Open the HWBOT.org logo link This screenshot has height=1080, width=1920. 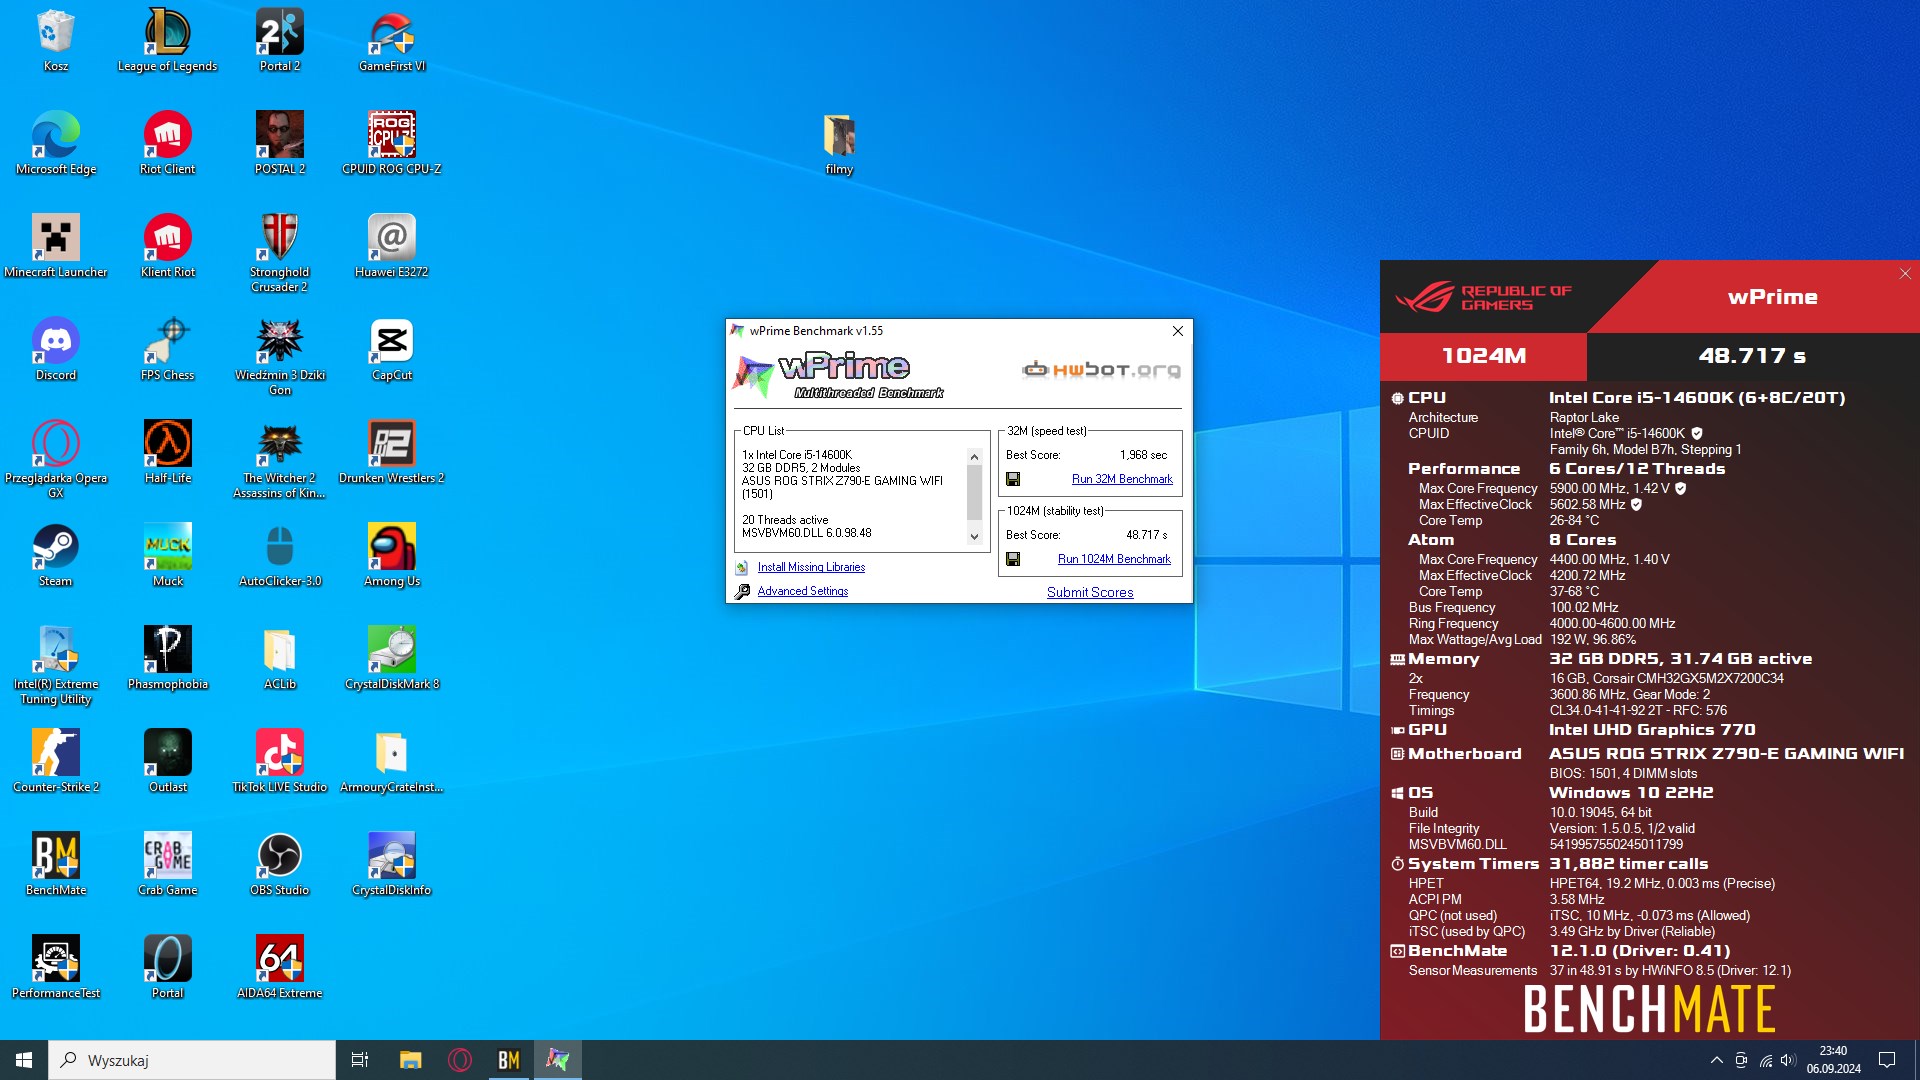[1101, 370]
